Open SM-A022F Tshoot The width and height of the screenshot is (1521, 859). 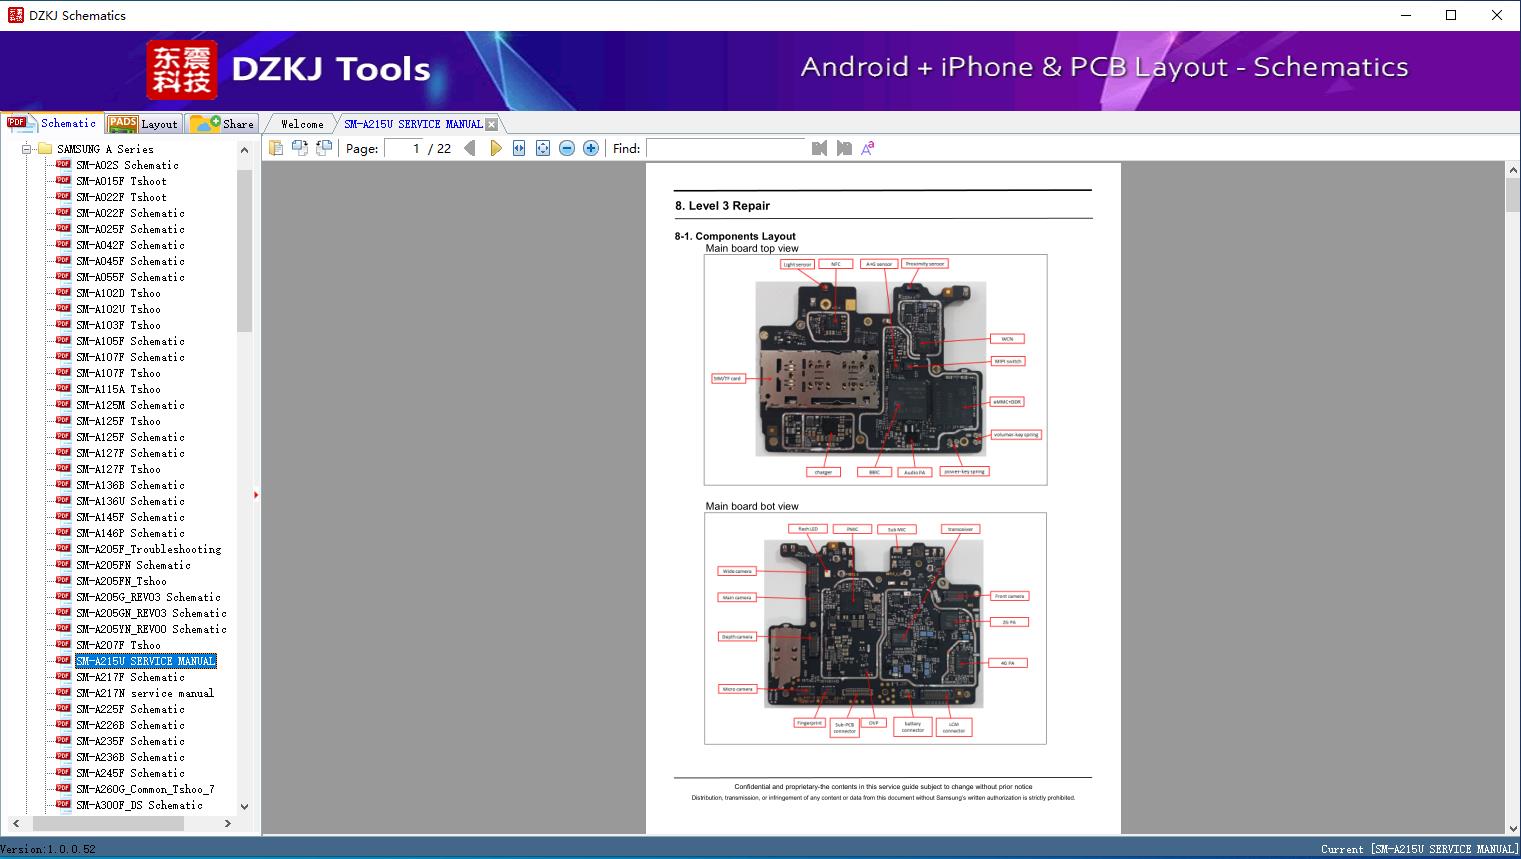pyautogui.click(x=121, y=197)
